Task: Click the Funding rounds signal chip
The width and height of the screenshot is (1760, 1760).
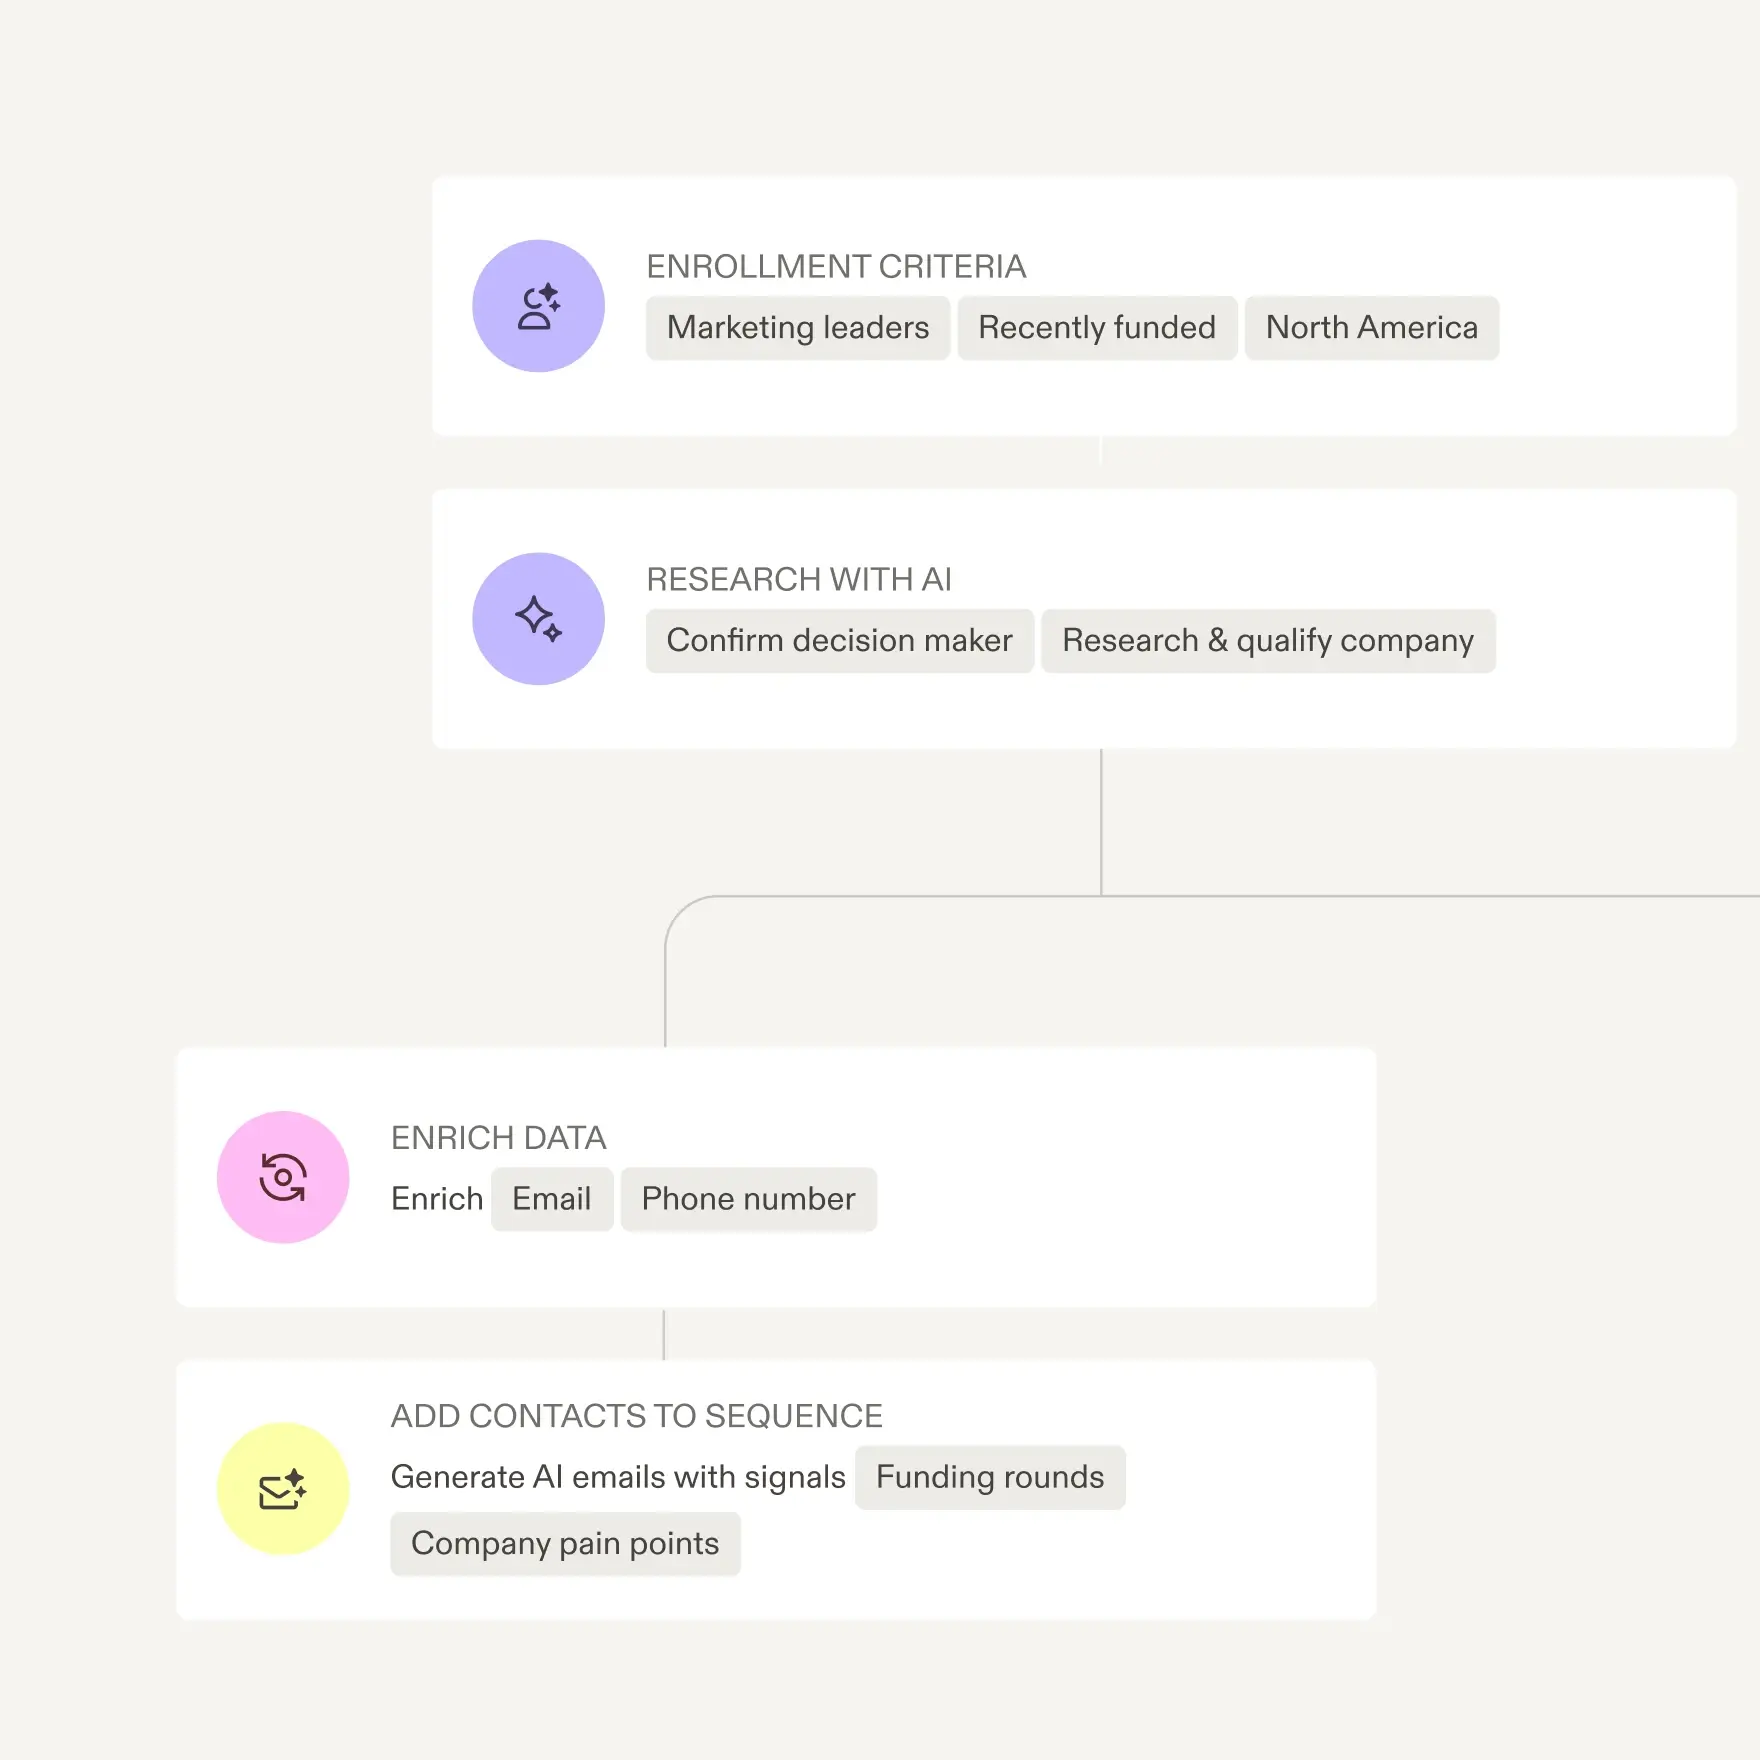Action: click(988, 1477)
